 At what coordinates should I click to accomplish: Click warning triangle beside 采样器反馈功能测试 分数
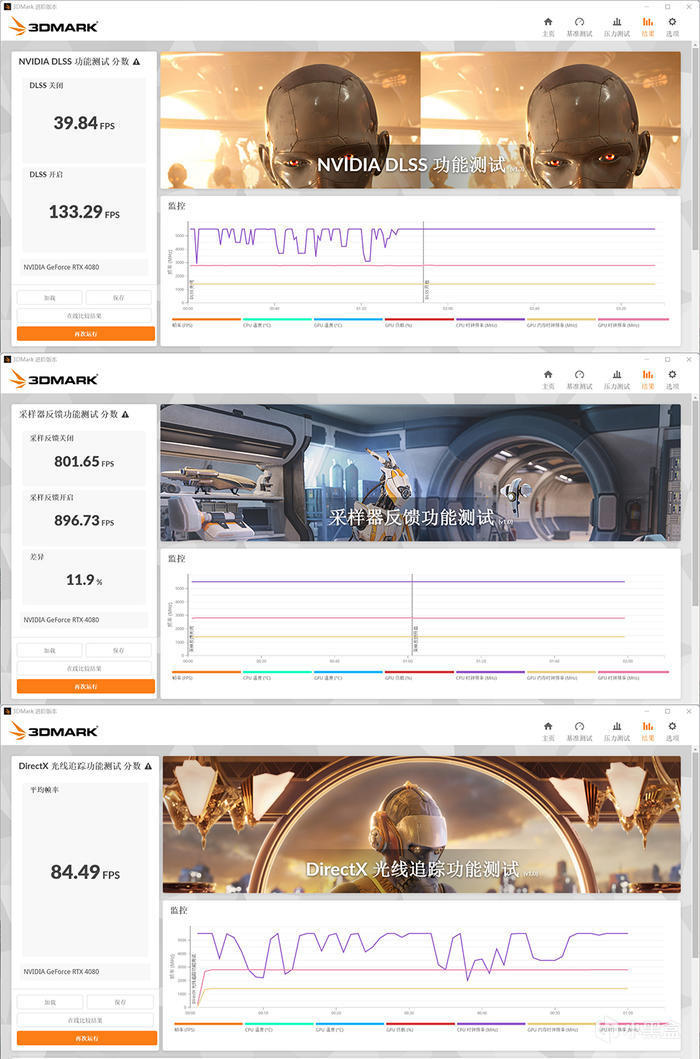[125, 414]
